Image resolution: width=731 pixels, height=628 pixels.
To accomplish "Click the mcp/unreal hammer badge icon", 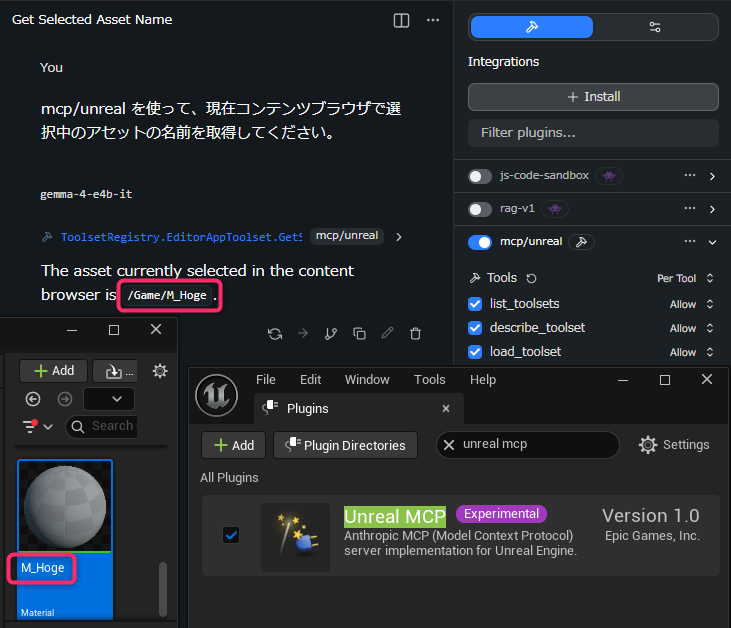I will click(x=581, y=242).
